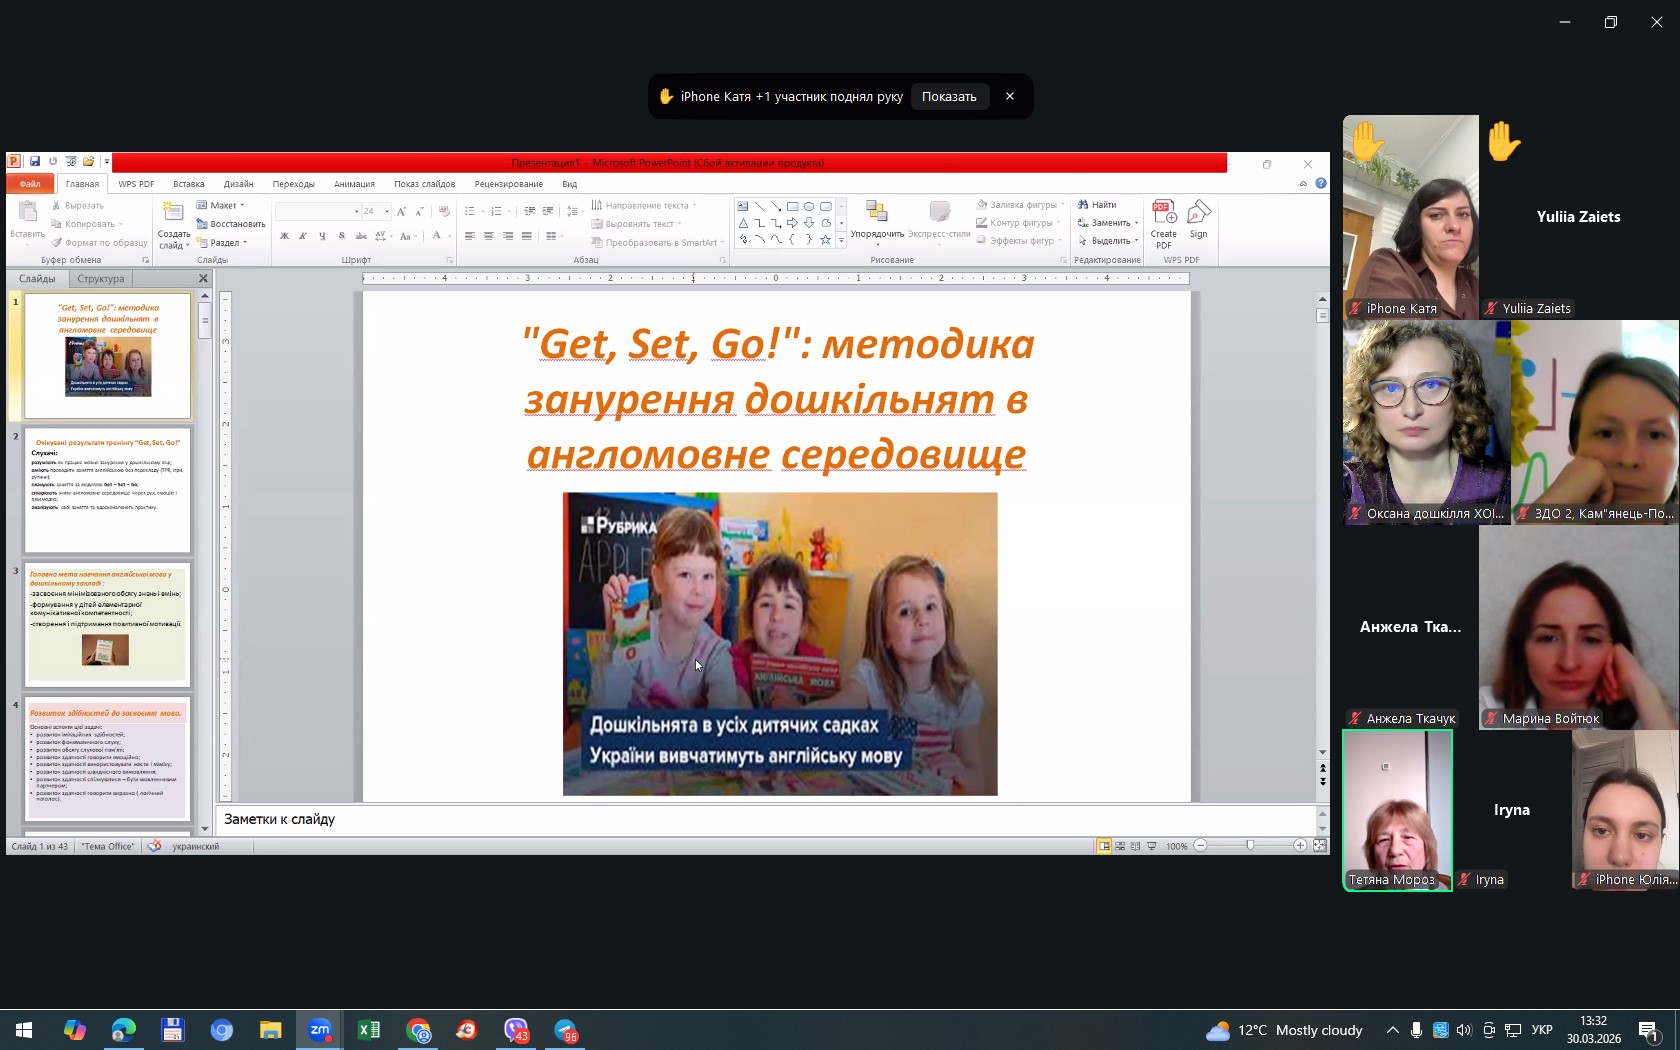Select slide 2 thumbnail

point(108,490)
